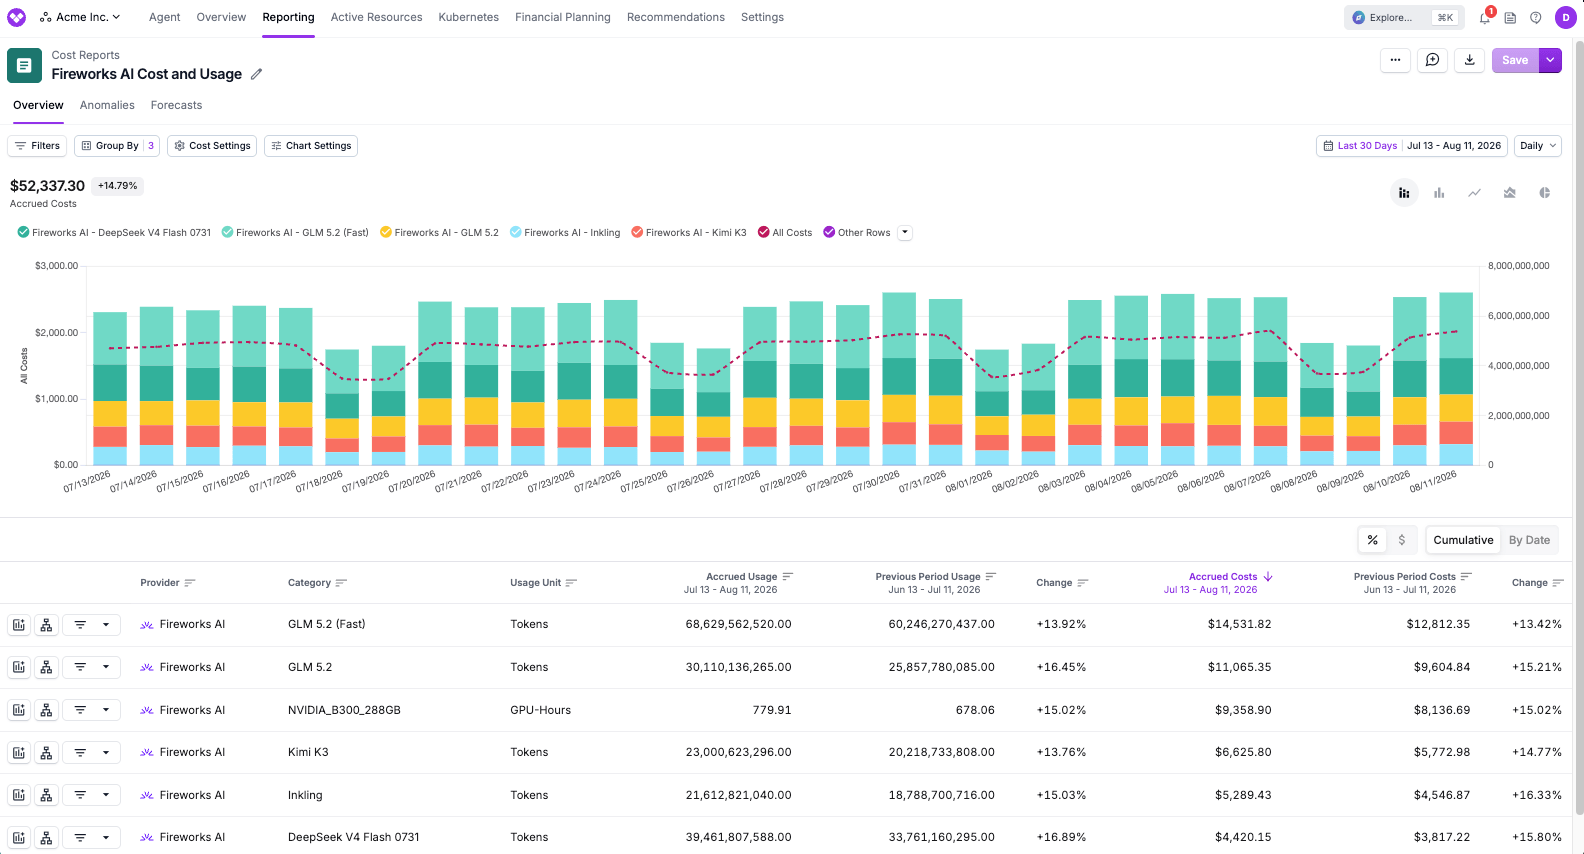Switch to the Anomalies tab

[x=107, y=105]
